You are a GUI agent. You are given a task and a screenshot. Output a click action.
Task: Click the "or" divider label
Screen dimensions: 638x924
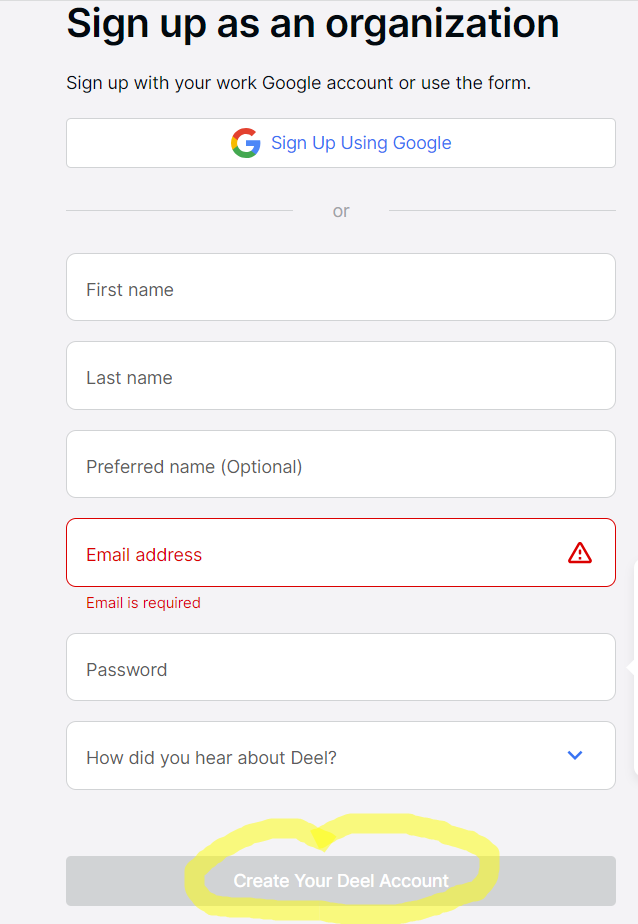pos(341,211)
